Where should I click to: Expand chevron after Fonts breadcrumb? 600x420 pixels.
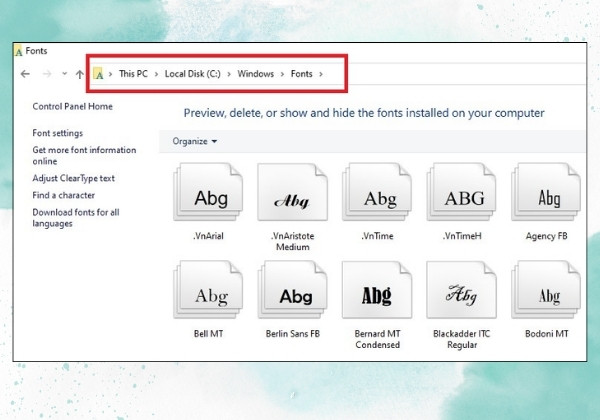321,74
